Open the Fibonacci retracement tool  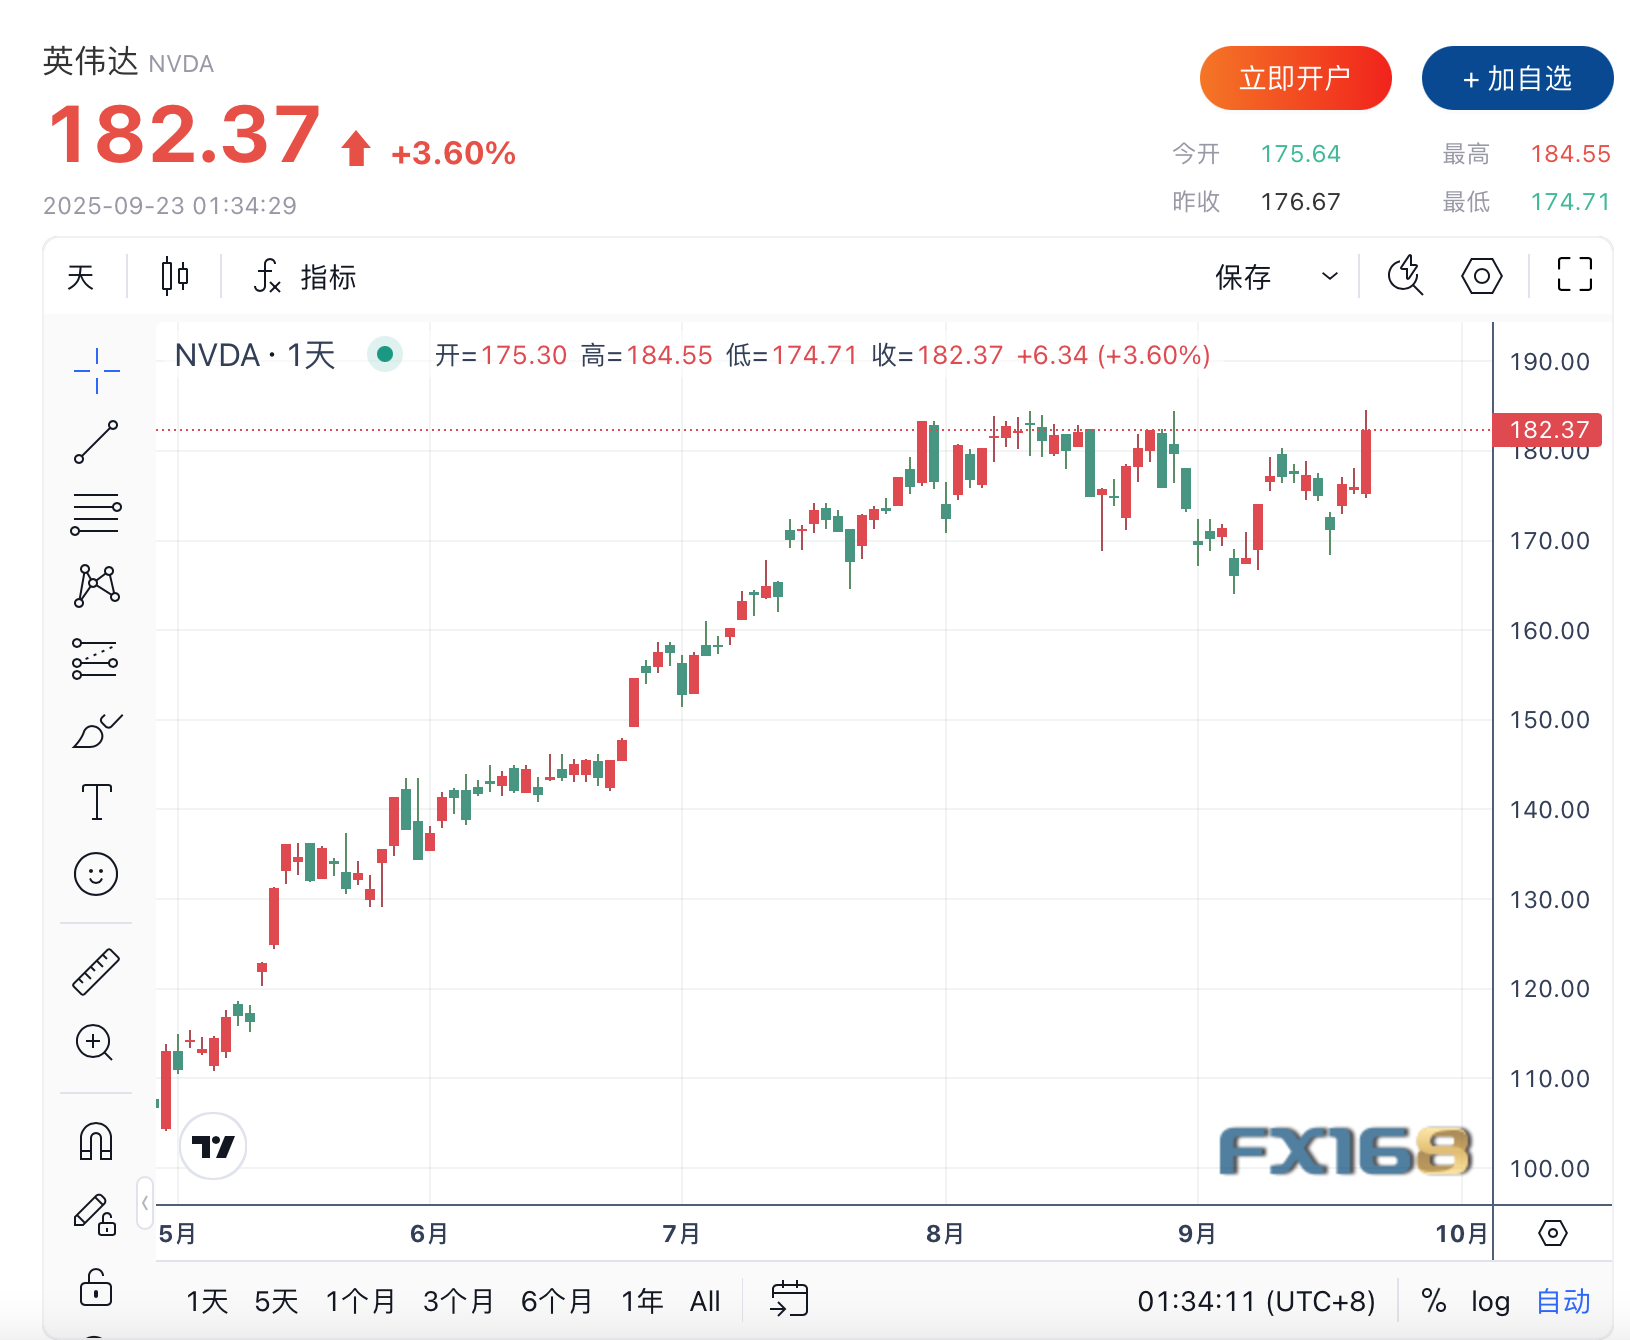click(x=96, y=514)
